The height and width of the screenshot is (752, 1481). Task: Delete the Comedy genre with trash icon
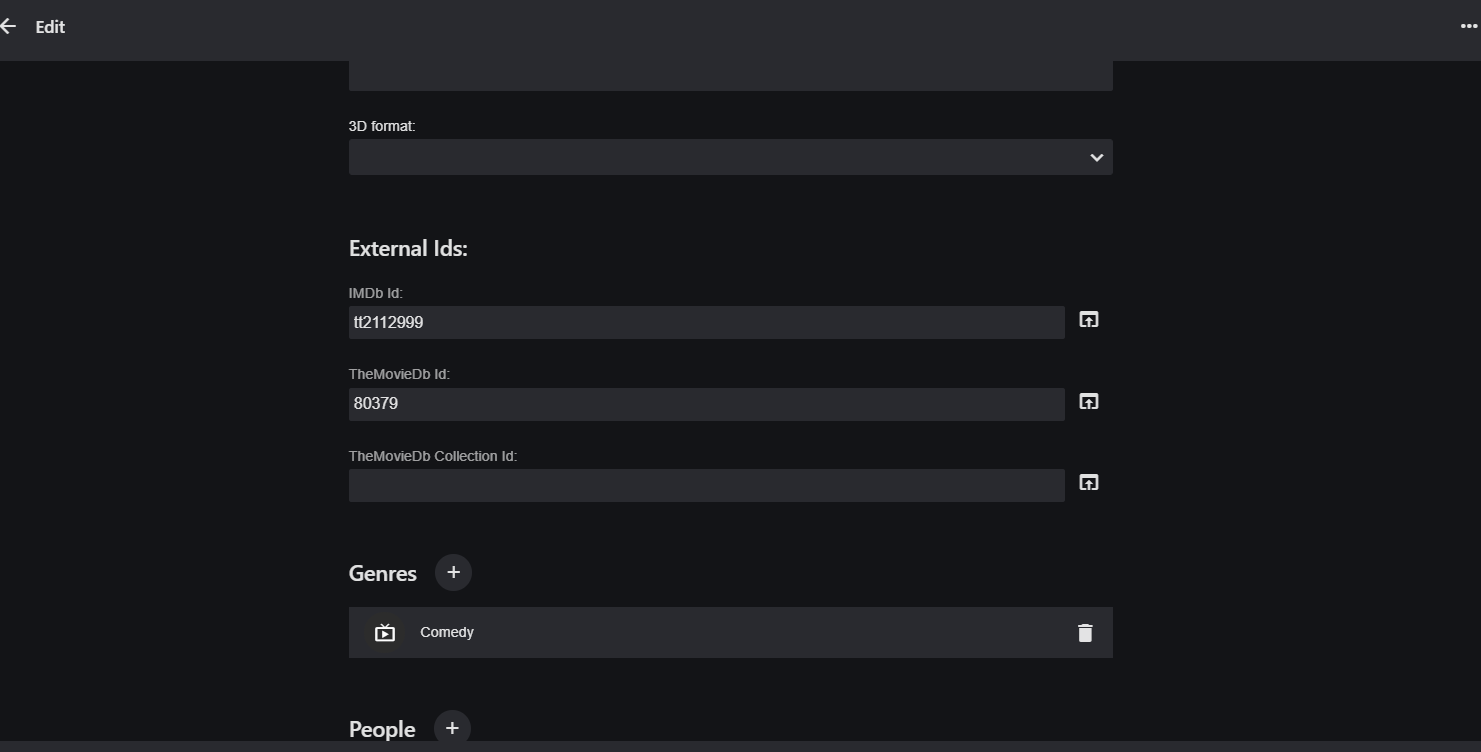point(1085,633)
